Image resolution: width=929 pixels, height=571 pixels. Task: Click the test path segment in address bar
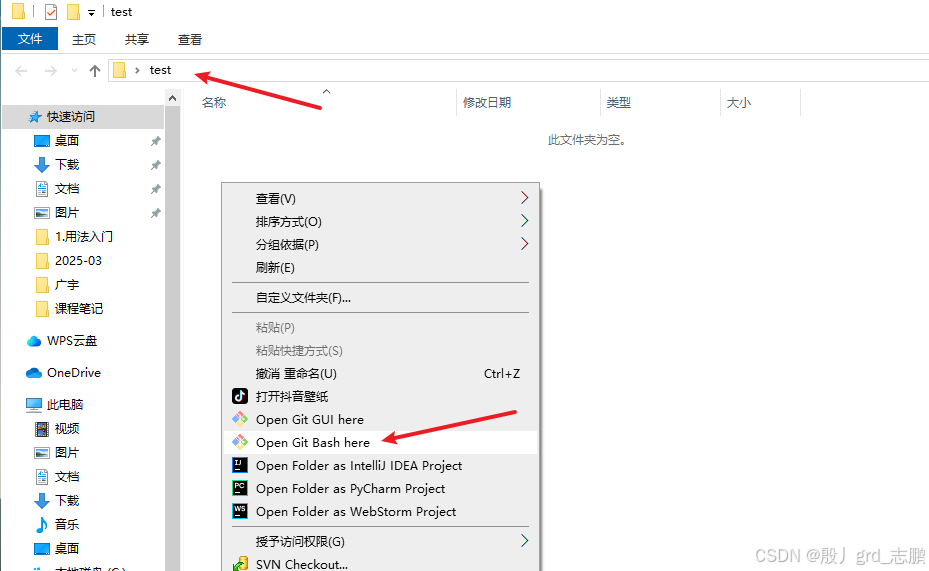coord(160,70)
